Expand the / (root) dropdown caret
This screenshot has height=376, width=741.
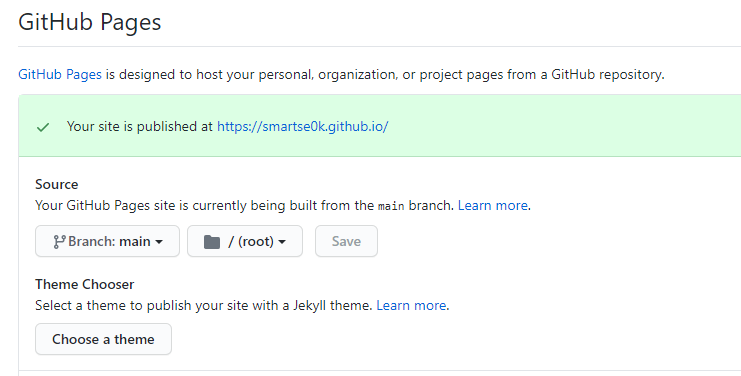coord(282,242)
